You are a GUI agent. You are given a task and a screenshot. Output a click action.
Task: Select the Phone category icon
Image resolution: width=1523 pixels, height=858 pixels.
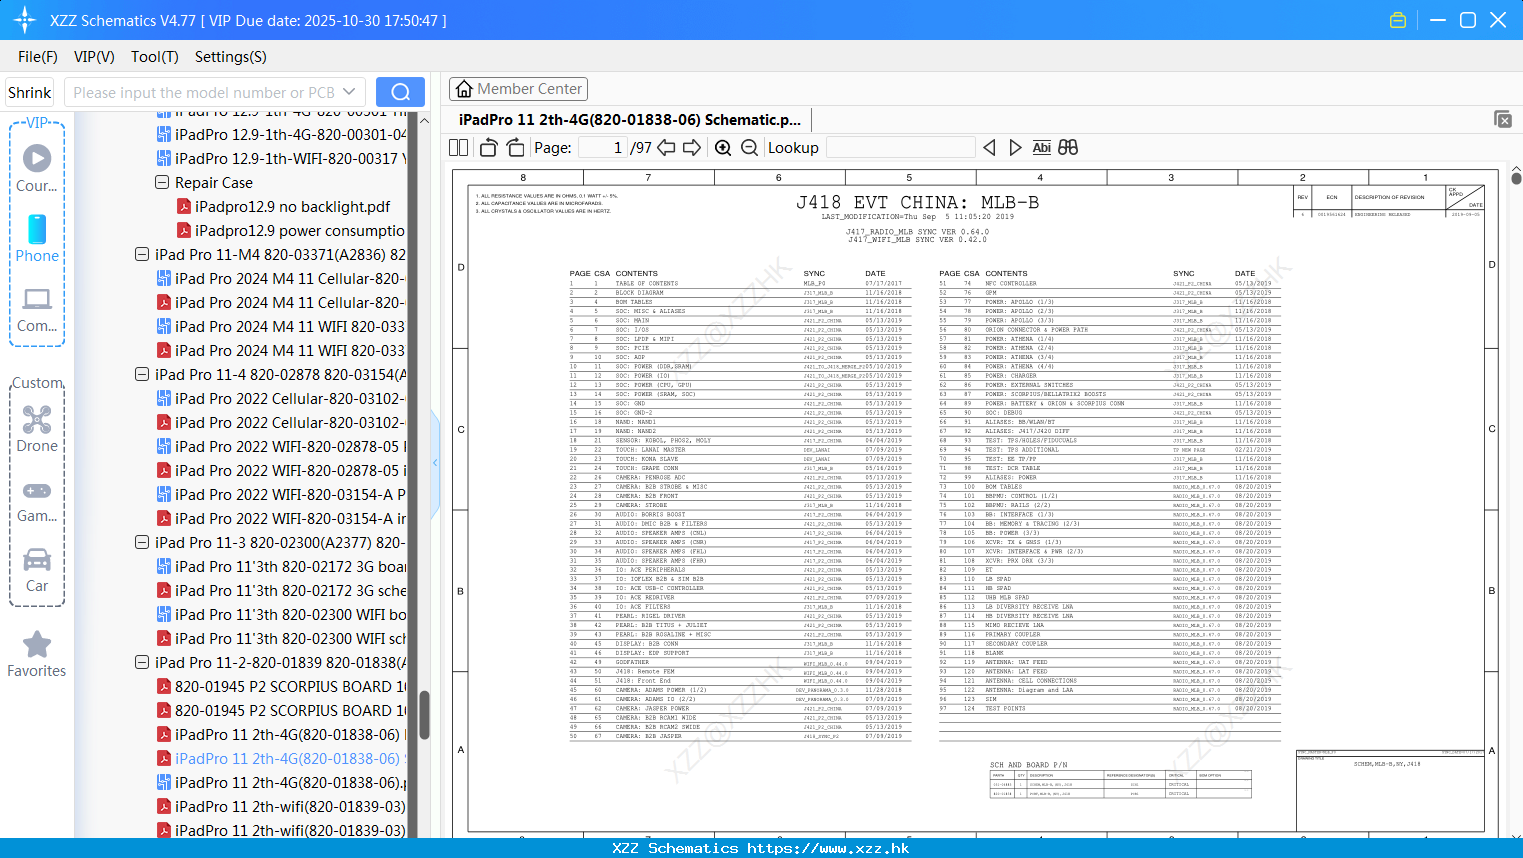point(37,239)
